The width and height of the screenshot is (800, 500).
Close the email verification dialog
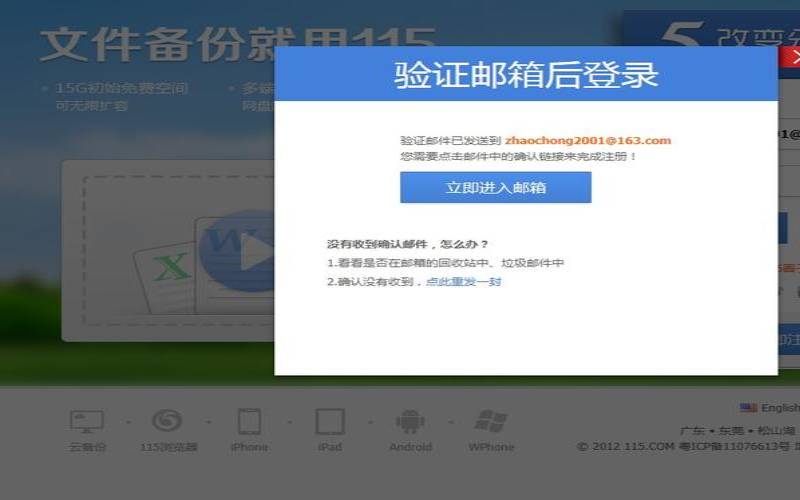click(792, 57)
